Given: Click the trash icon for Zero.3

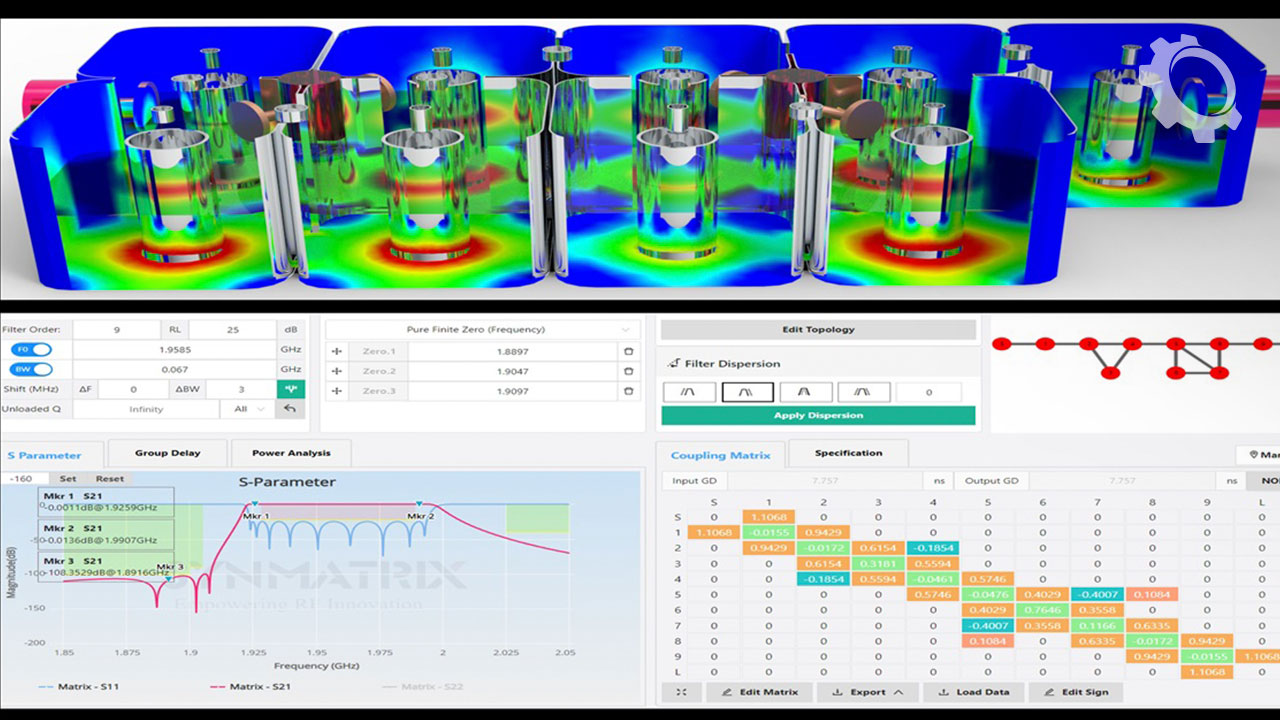Looking at the screenshot, I should pos(628,390).
